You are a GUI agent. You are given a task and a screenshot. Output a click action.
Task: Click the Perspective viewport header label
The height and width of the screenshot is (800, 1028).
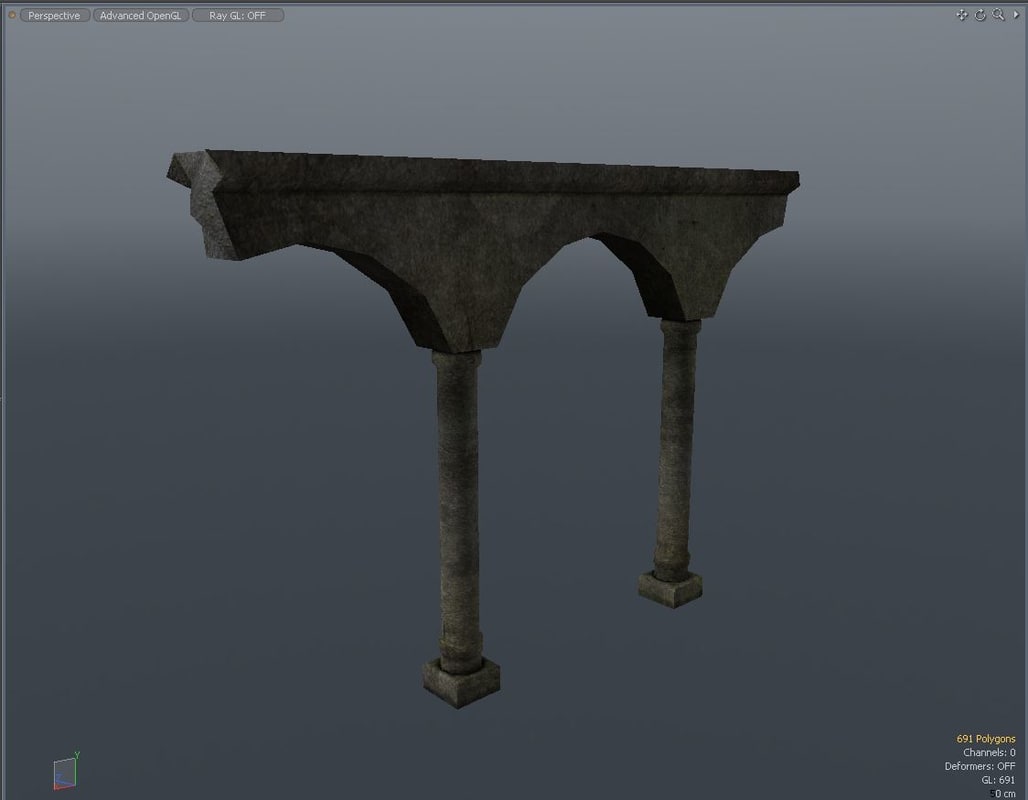[54, 15]
